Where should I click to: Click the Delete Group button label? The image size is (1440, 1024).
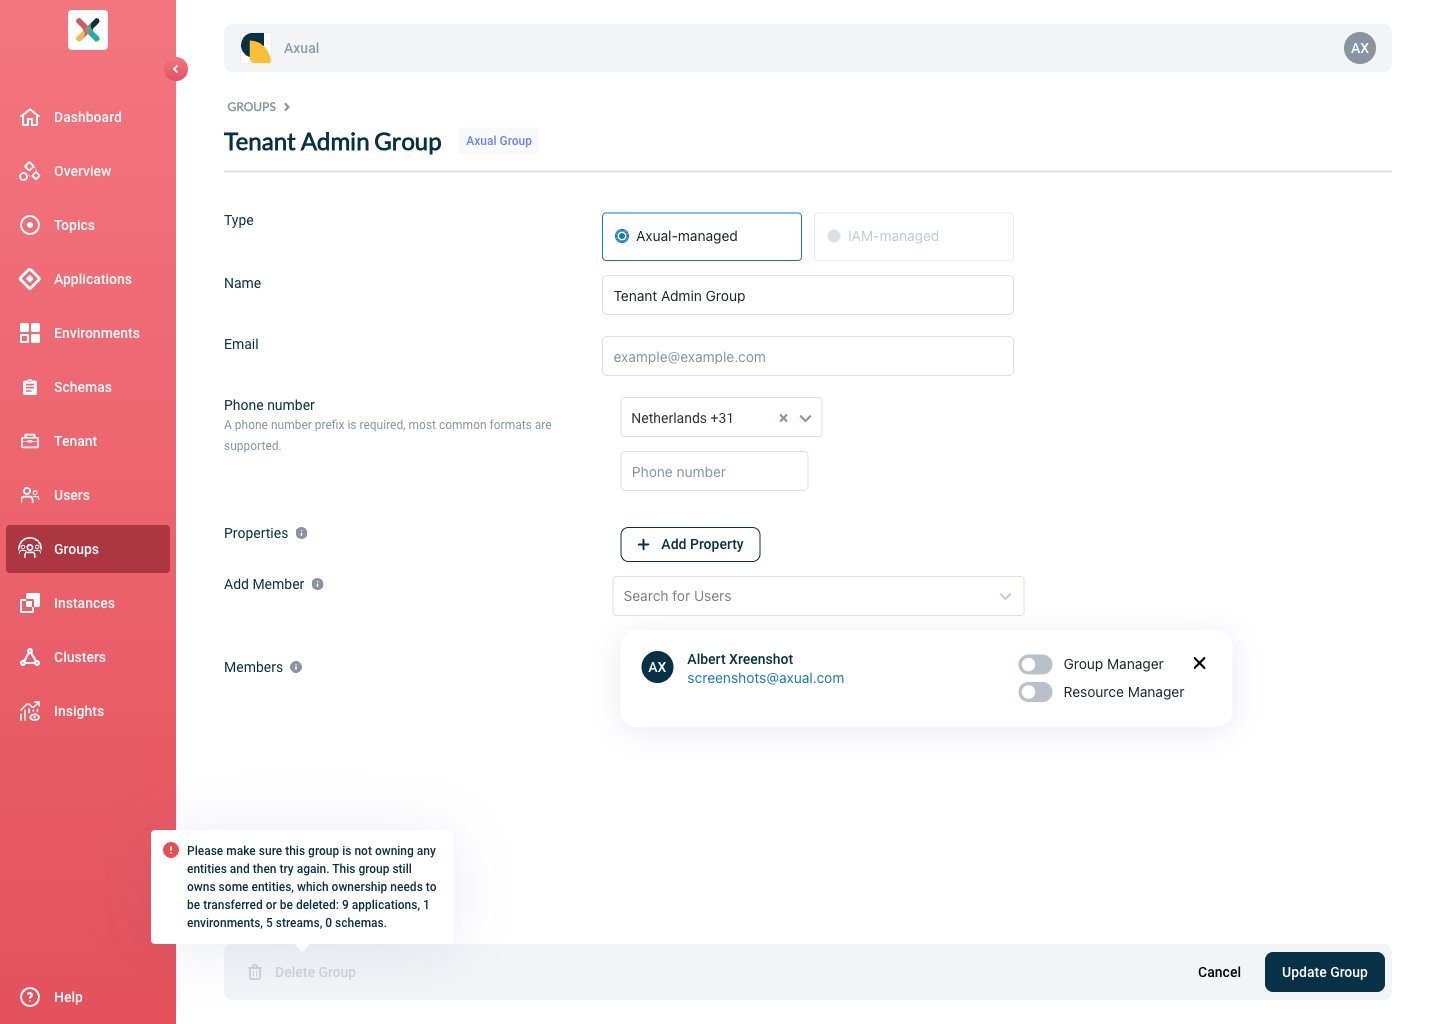click(x=315, y=972)
